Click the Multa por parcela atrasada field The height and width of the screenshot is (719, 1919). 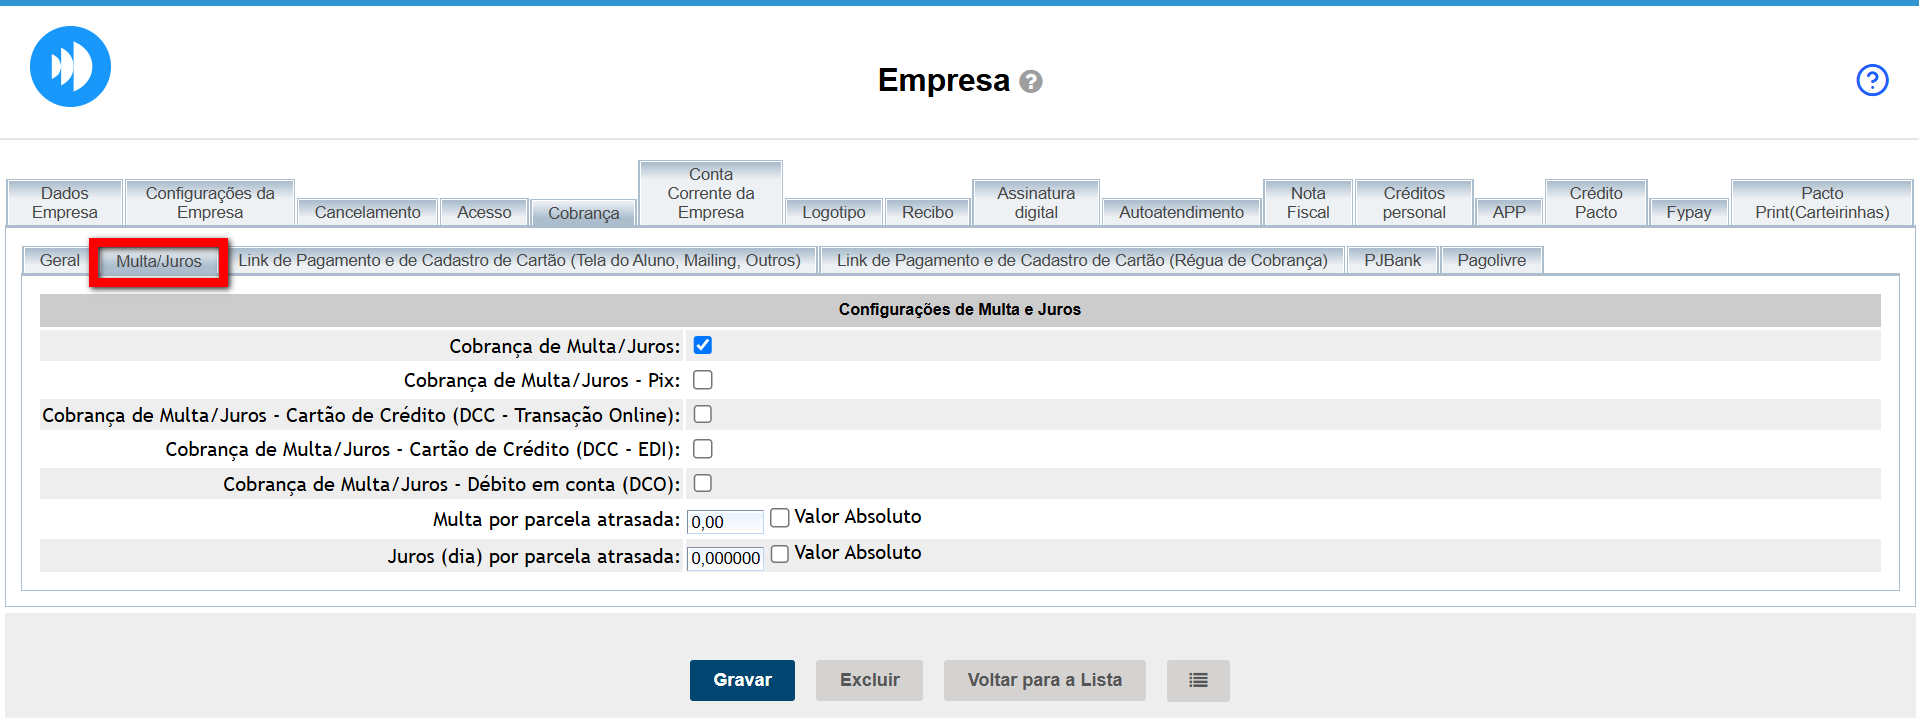(724, 522)
